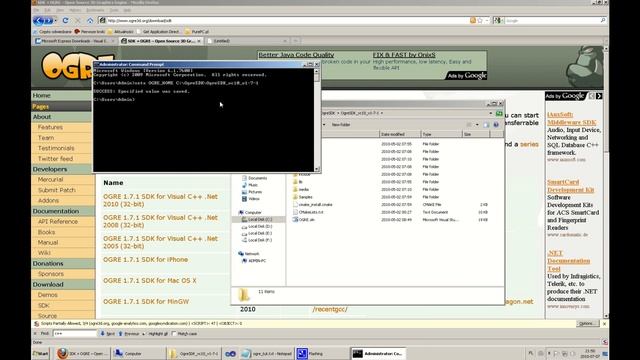Image resolution: width=640 pixels, height=360 pixels.
Task: Open Explorer view options dropdown arrow
Action: 477,124
